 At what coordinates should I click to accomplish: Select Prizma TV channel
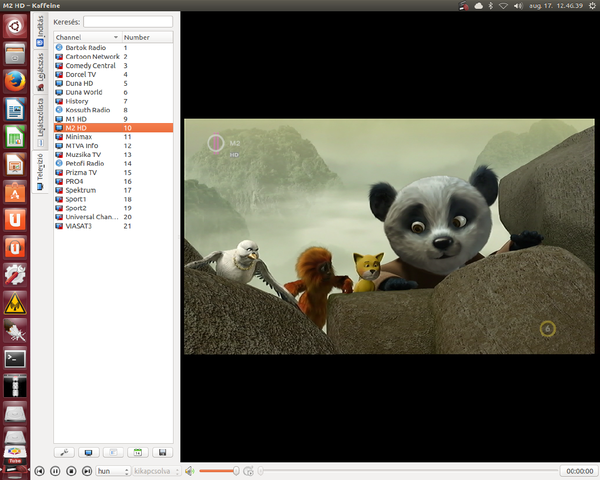(x=113, y=173)
